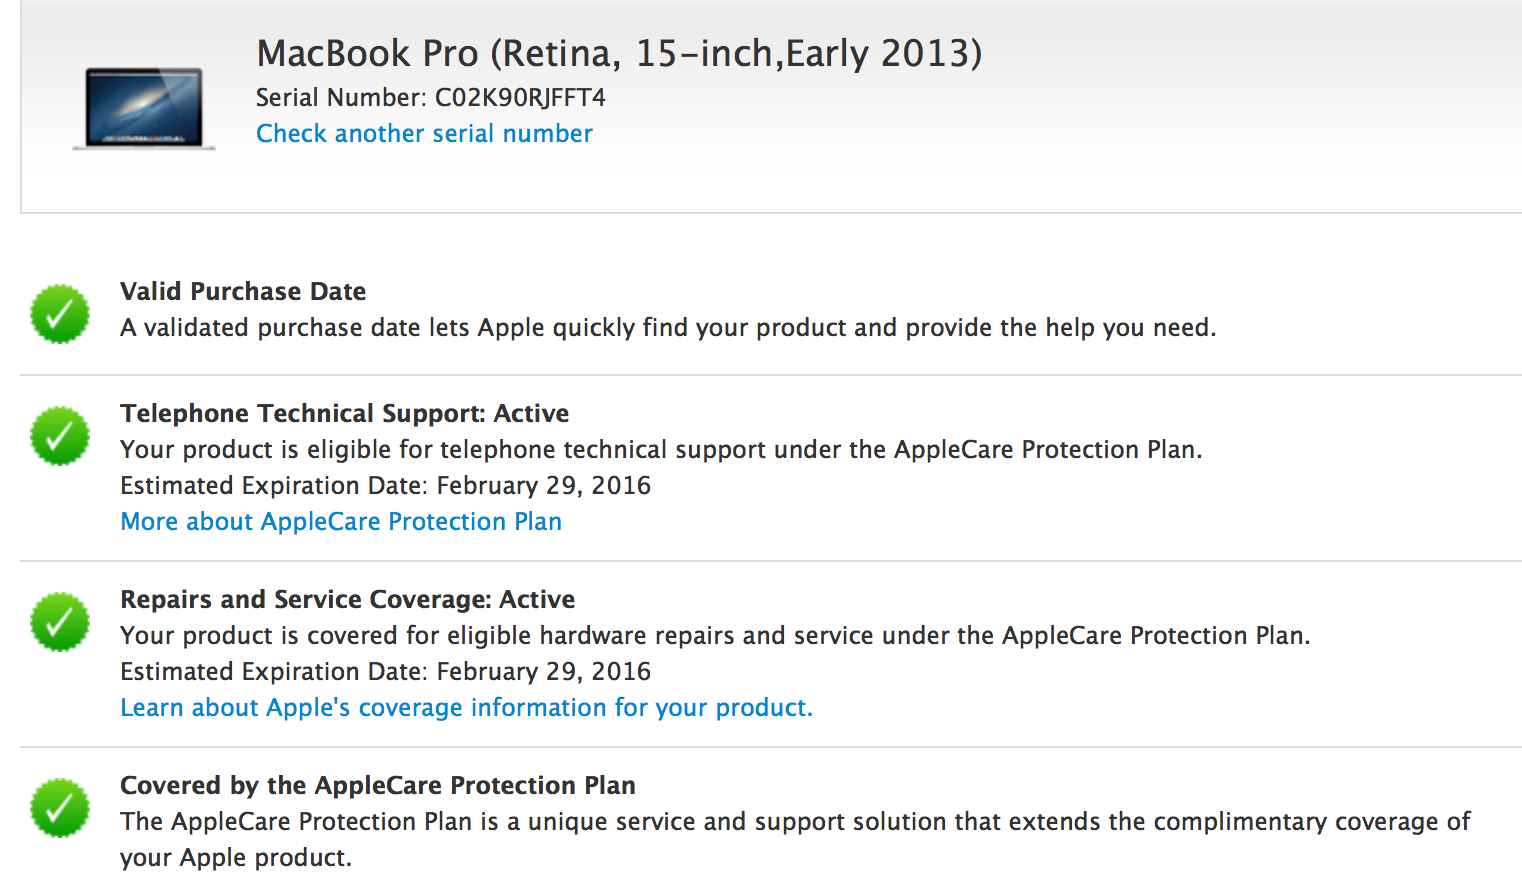
Task: Click the Telephone Technical Support: Active heading
Action: 345,413
